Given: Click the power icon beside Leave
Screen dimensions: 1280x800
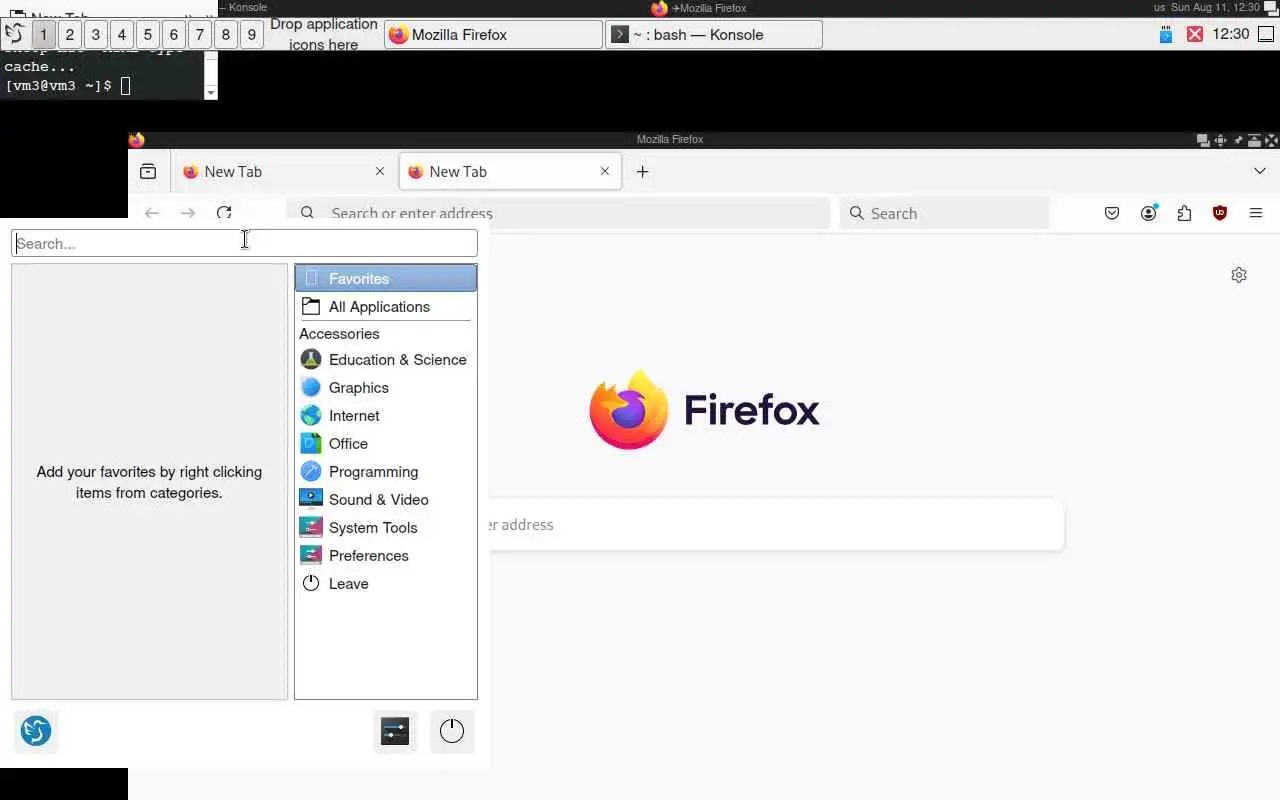Looking at the screenshot, I should (x=311, y=584).
